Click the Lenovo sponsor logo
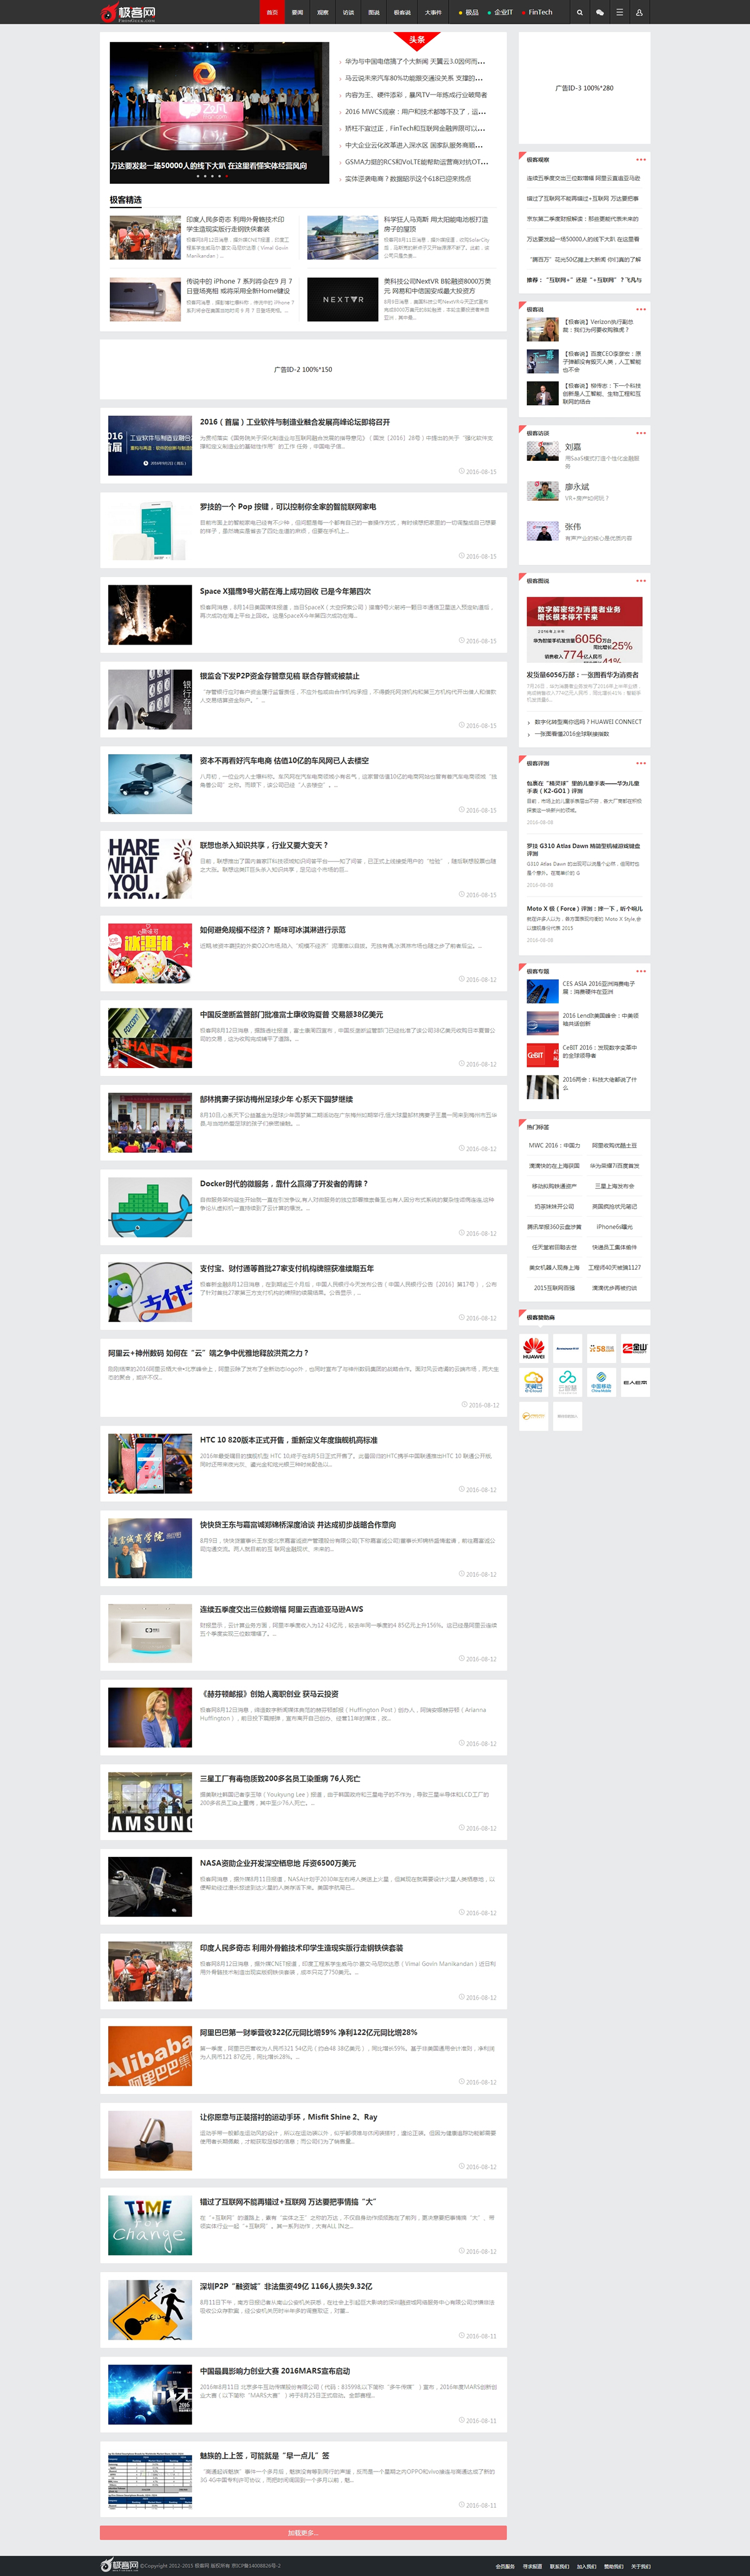The width and height of the screenshot is (750, 2576). click(567, 1349)
